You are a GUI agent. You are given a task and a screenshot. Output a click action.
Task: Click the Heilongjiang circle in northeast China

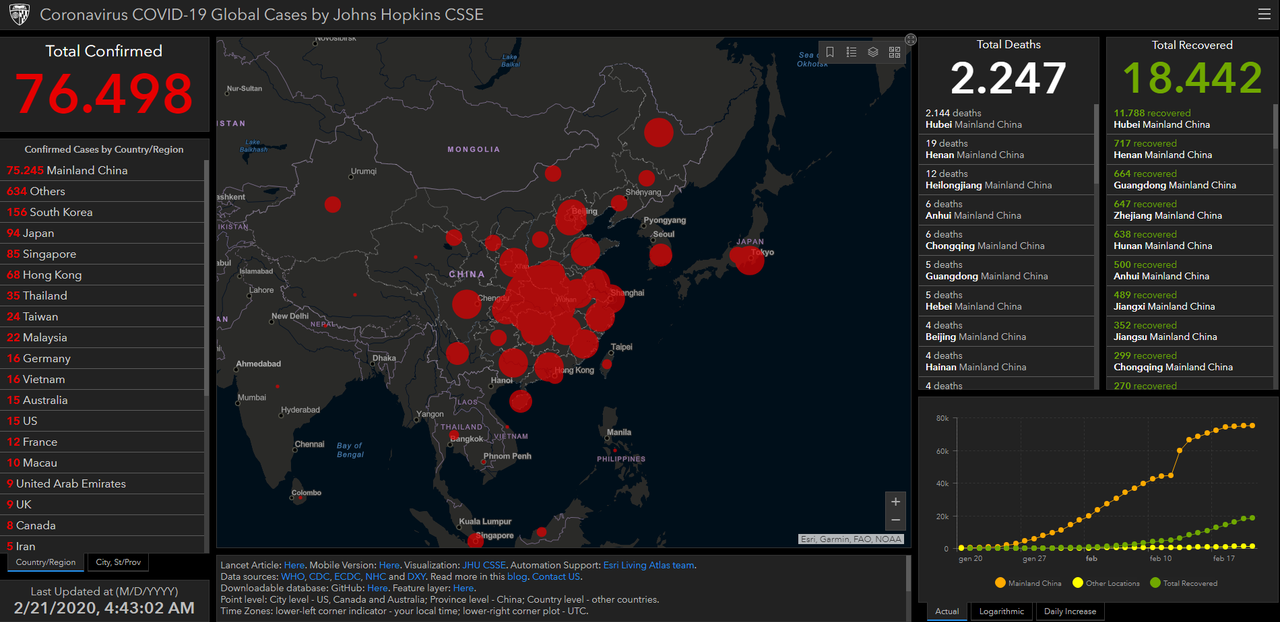coord(658,132)
